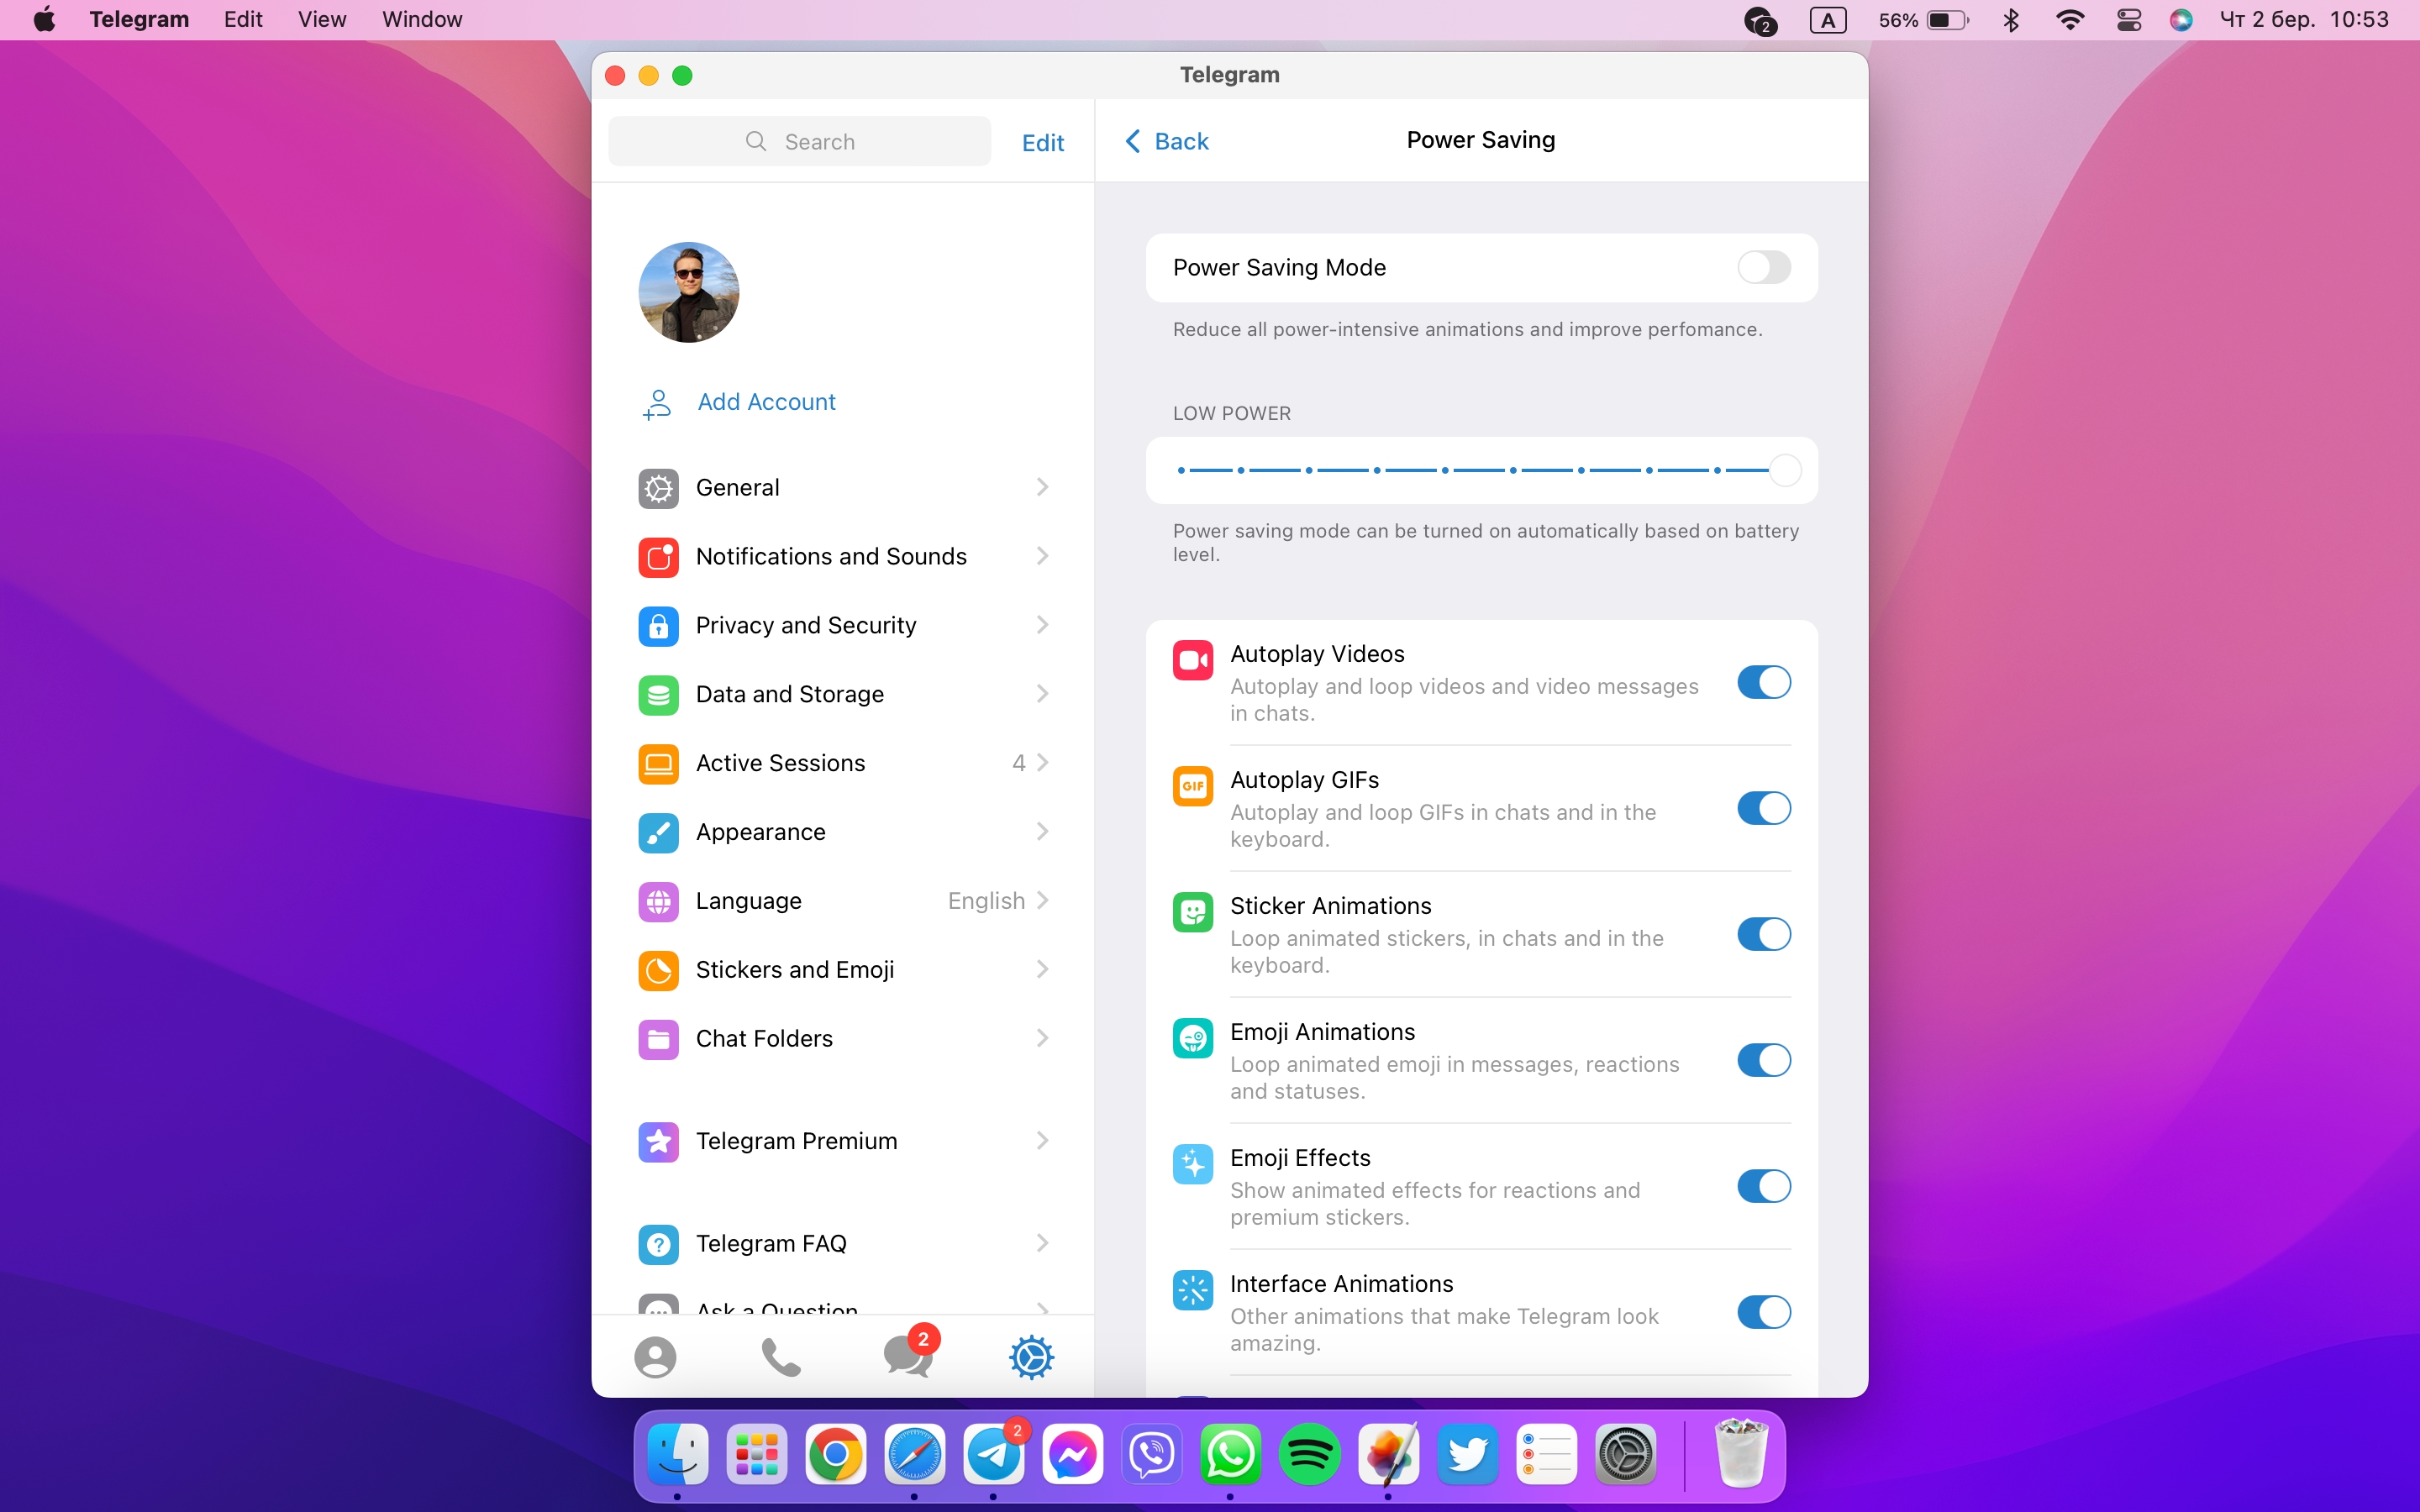Click the Search input field
The image size is (2420, 1512).
pos(800,142)
